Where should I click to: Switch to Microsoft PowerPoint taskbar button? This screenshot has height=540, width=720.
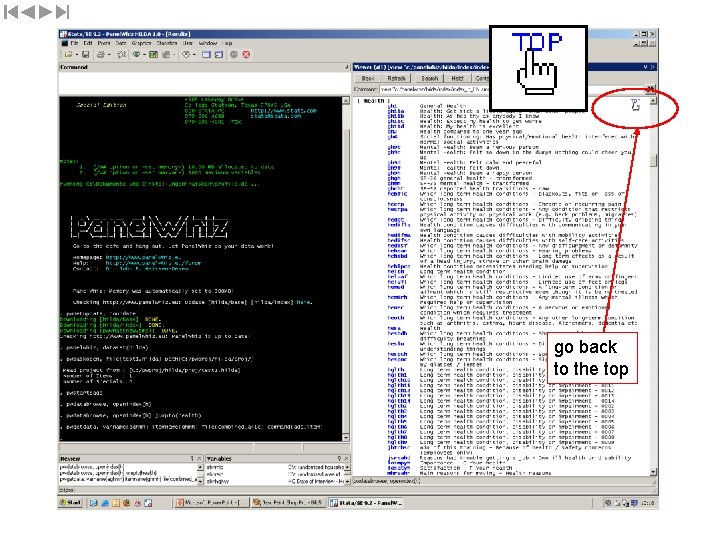[212, 503]
